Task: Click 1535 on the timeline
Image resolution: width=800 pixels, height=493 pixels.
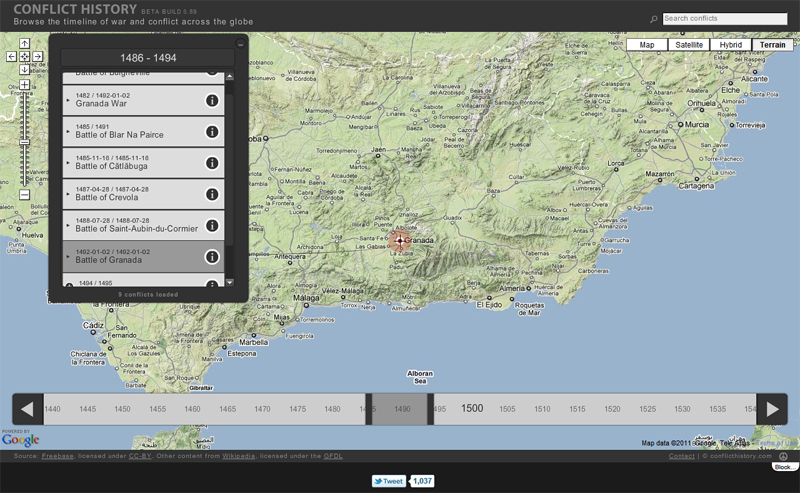Action: click(x=717, y=409)
